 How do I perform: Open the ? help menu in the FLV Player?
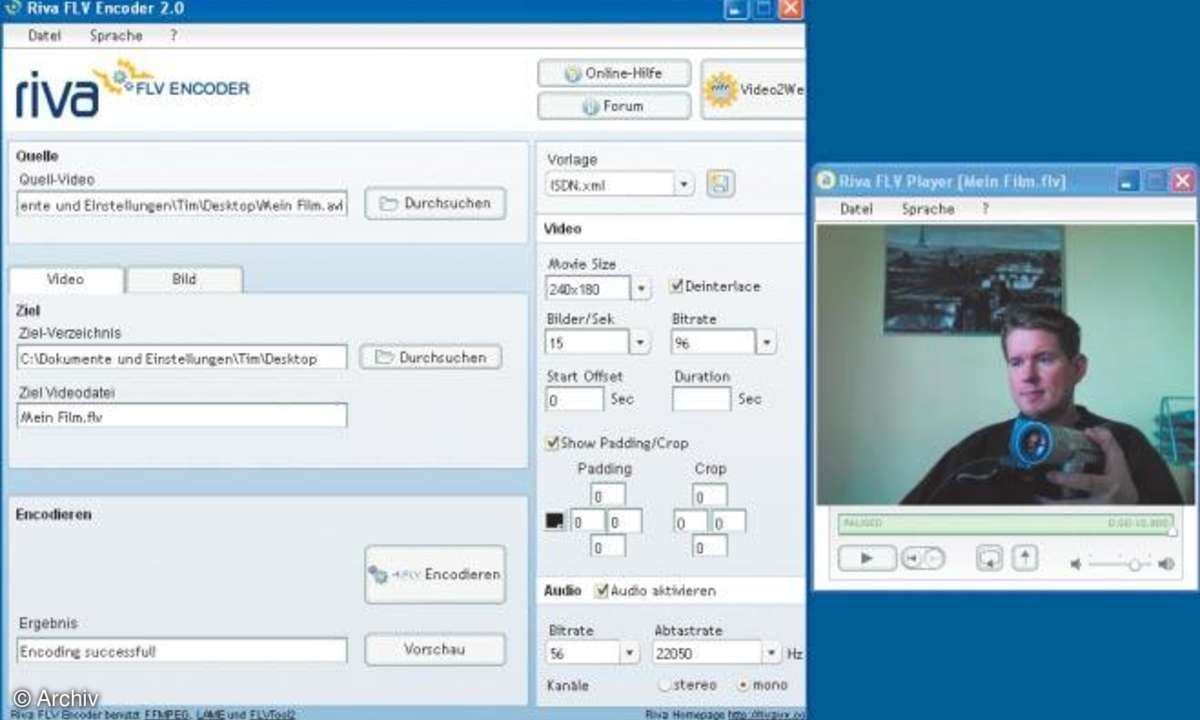coord(985,209)
